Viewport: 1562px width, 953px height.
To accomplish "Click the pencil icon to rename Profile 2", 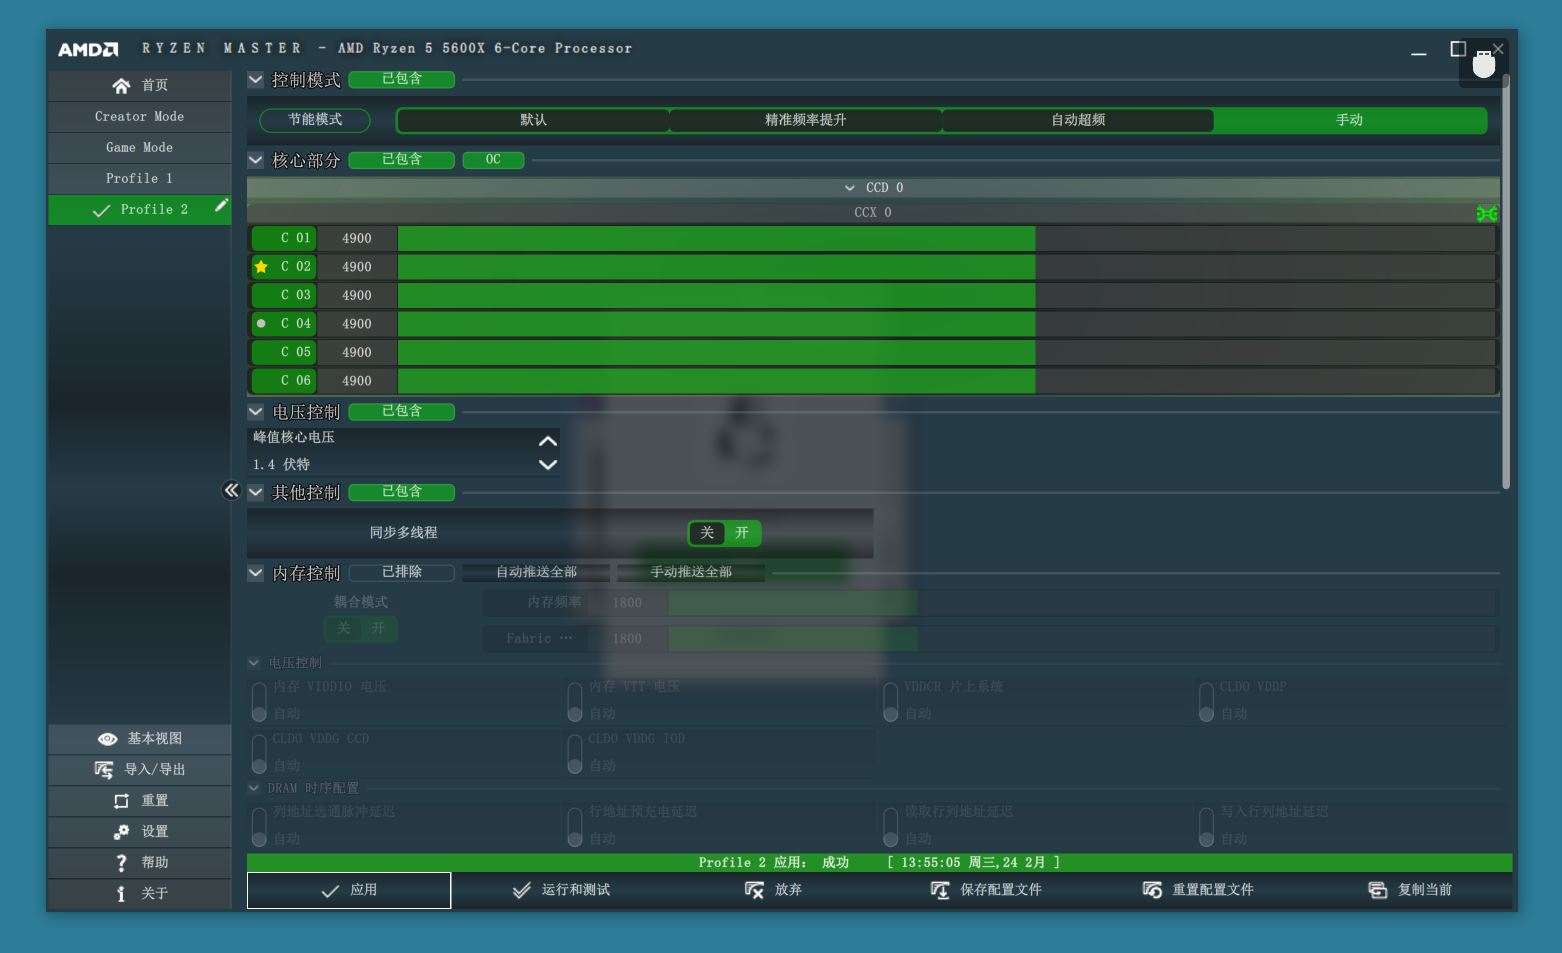I will point(221,206).
